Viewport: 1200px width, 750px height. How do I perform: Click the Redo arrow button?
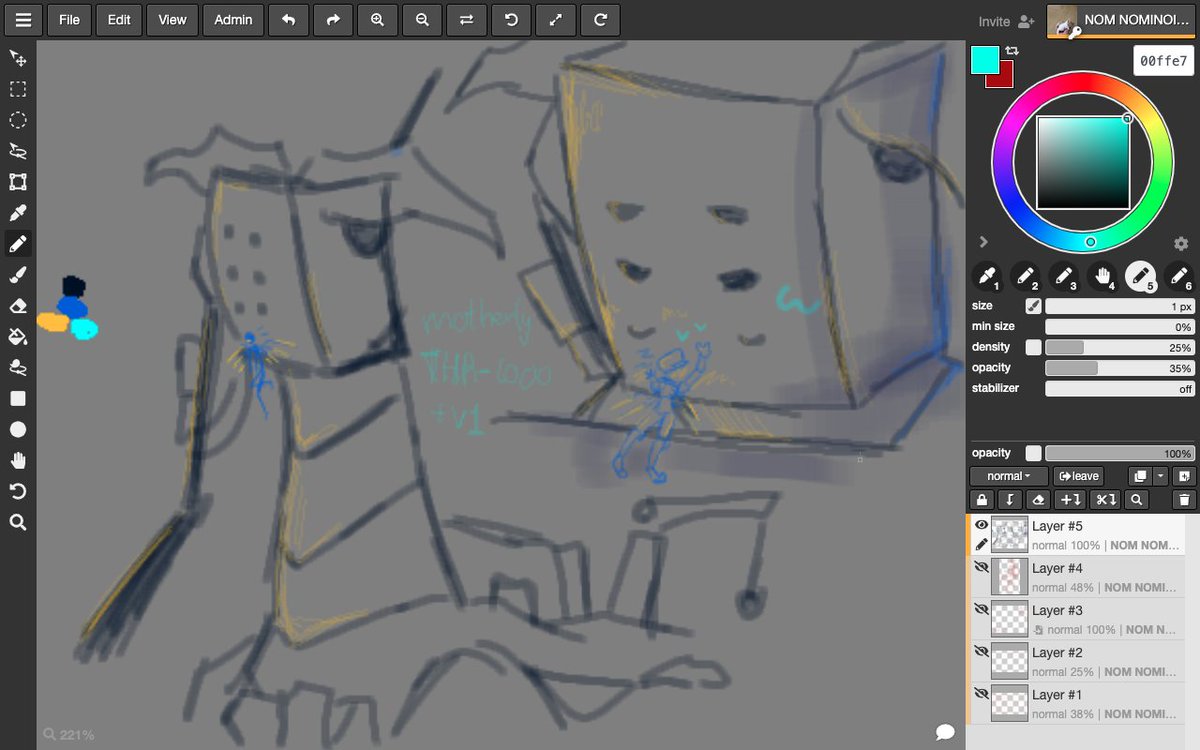[x=333, y=20]
